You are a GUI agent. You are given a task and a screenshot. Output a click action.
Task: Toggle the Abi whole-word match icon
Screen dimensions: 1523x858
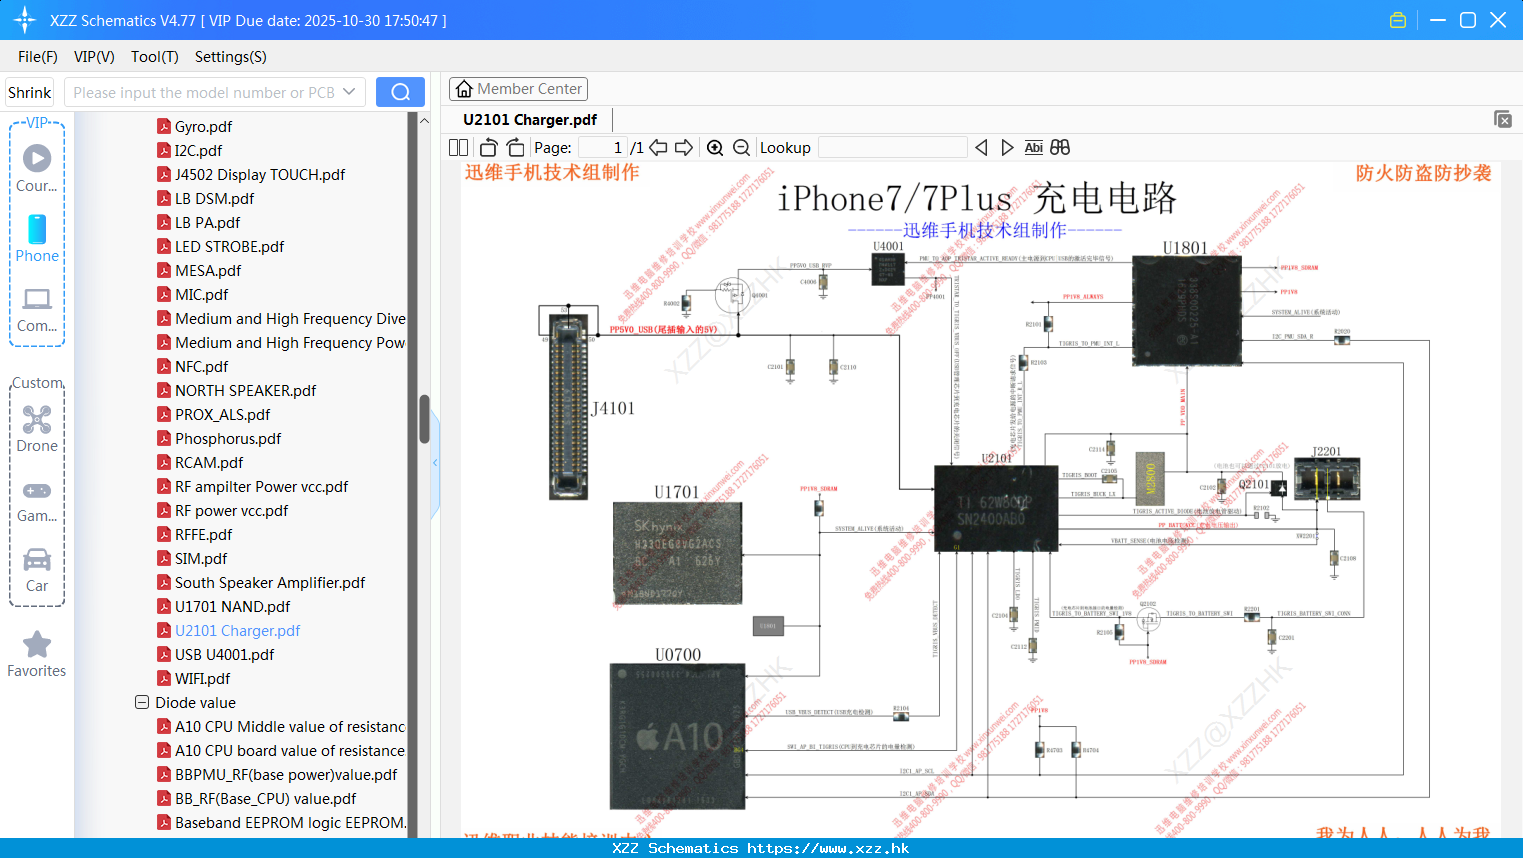(x=1033, y=147)
